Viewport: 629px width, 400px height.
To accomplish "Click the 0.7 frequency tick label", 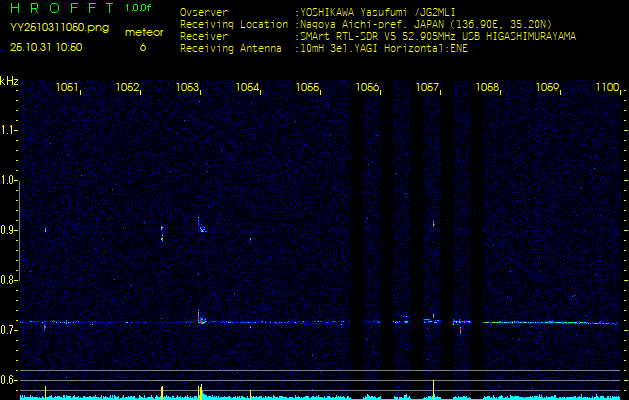I will pos(9,330).
